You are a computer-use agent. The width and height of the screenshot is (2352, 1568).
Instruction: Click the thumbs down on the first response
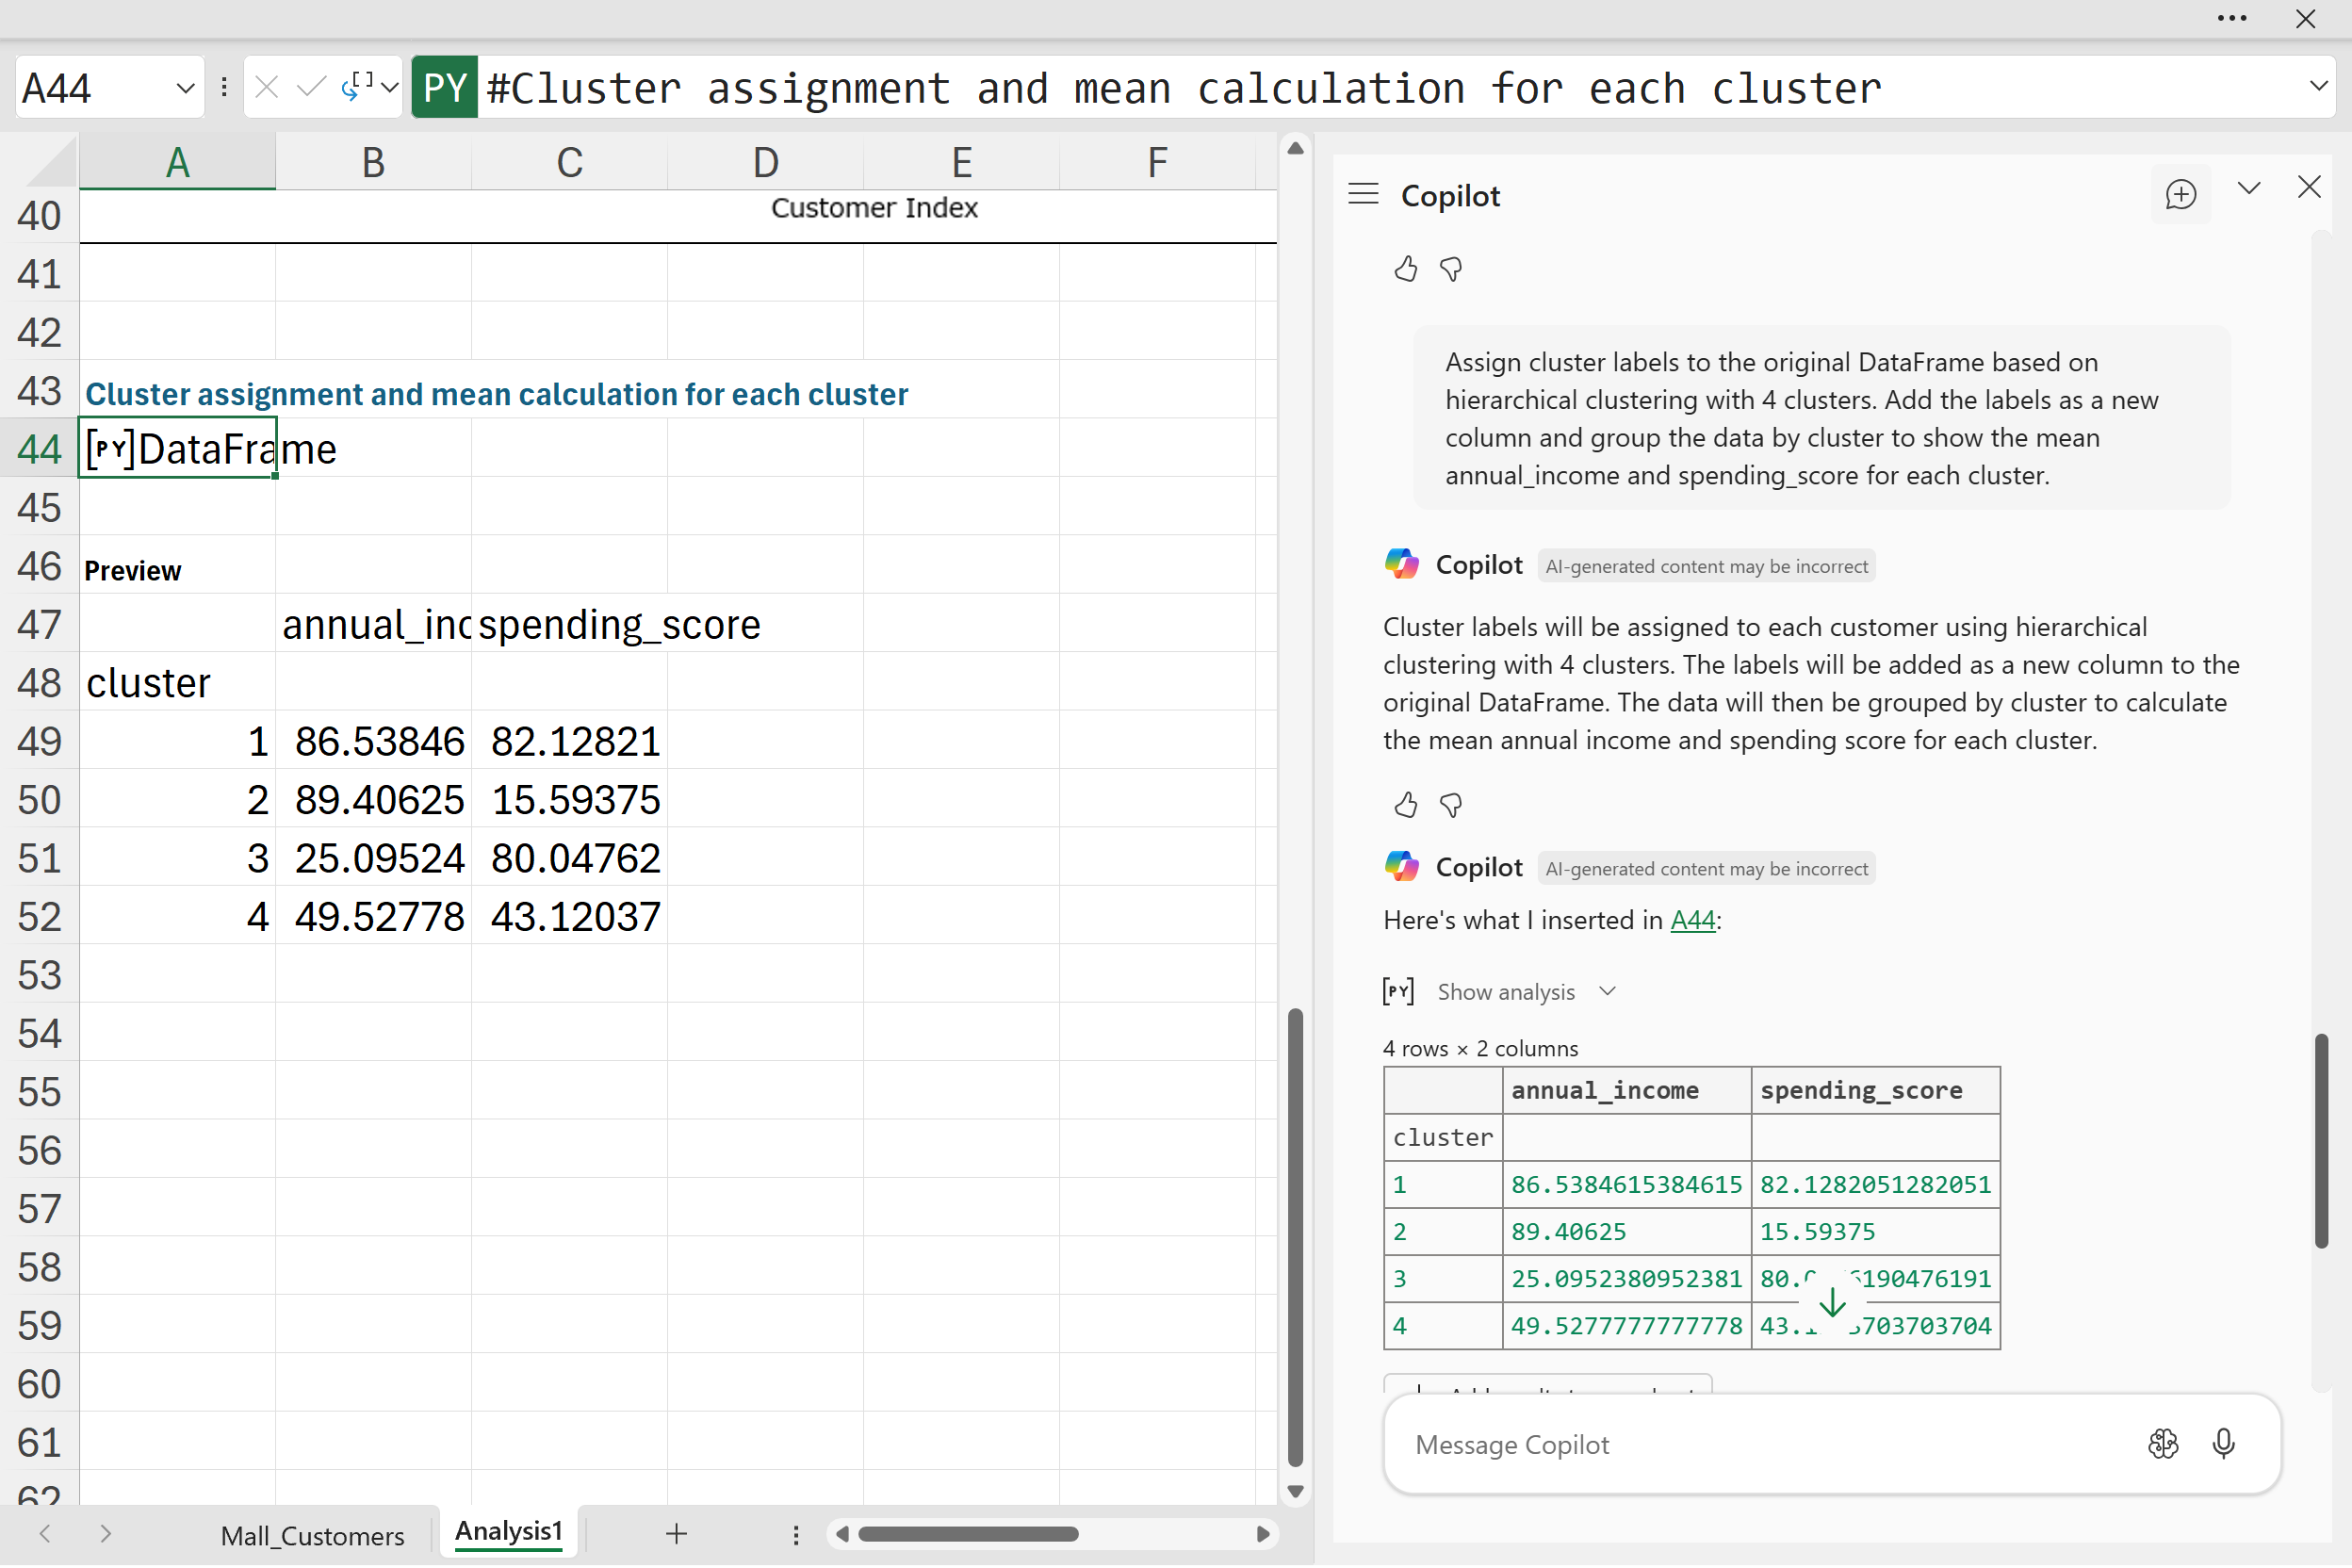(1451, 269)
